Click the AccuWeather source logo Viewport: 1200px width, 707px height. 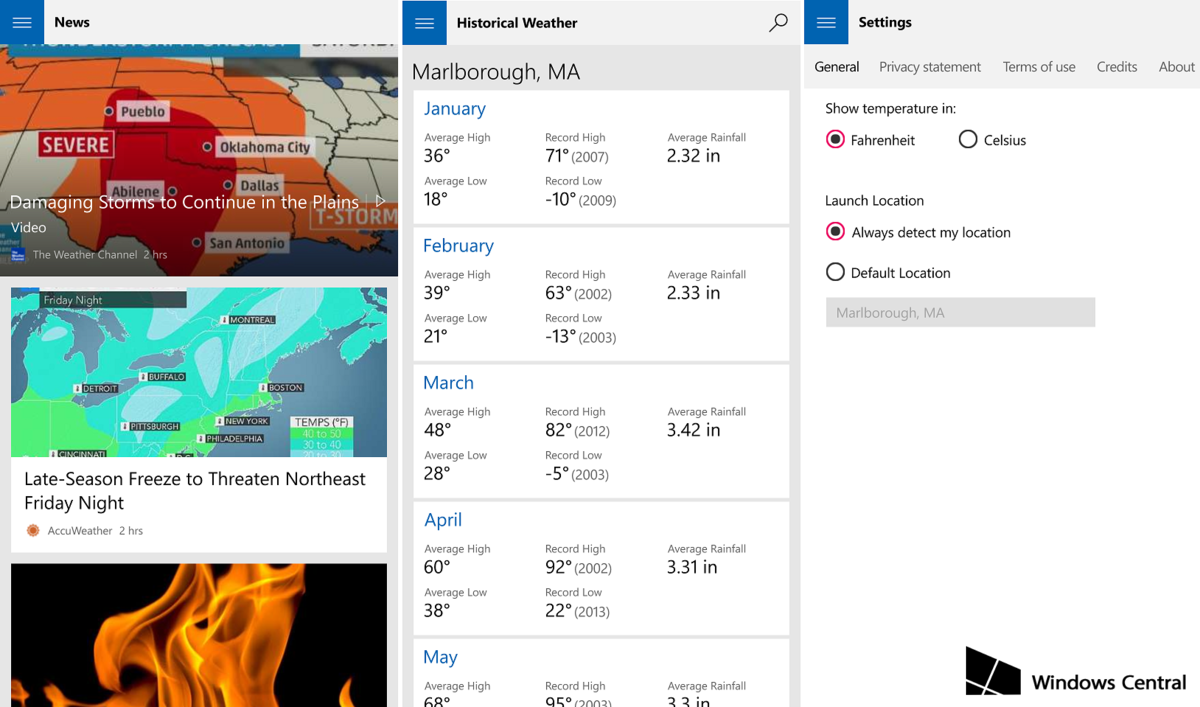[33, 531]
